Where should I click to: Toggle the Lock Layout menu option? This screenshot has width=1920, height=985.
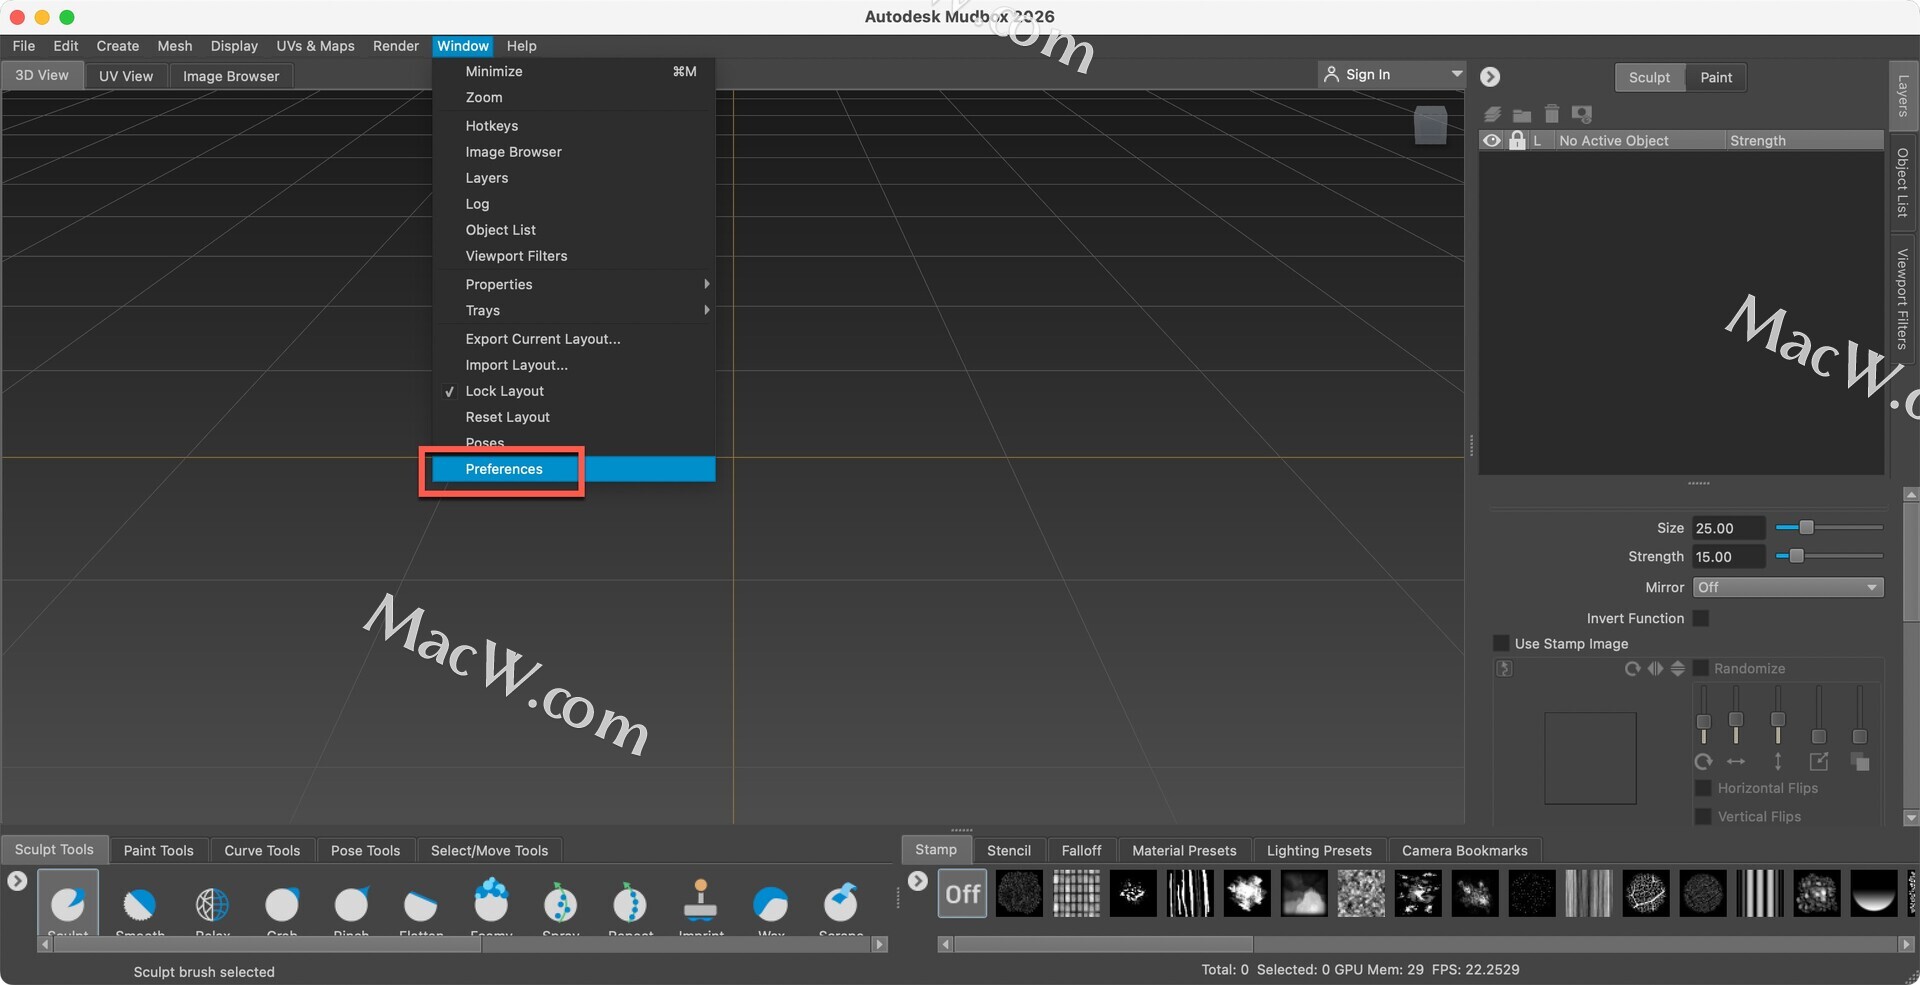574,391
